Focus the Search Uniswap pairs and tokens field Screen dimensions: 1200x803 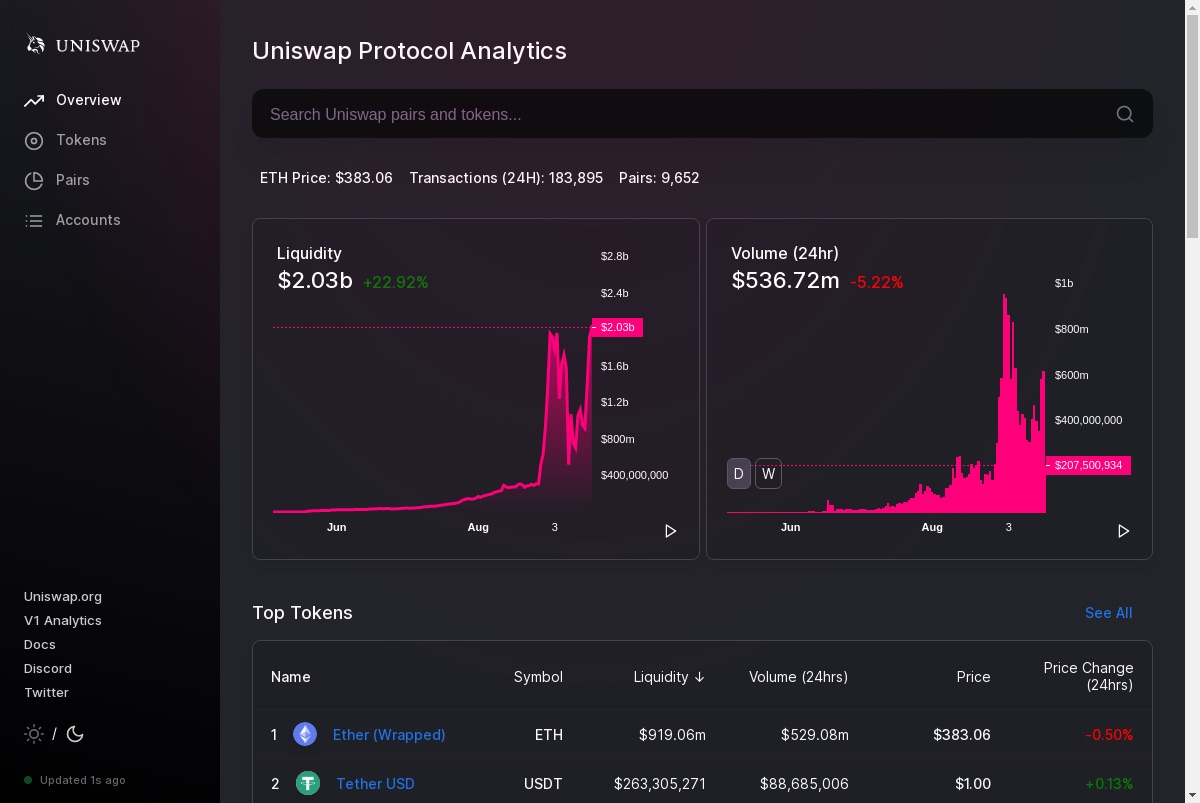pos(702,114)
